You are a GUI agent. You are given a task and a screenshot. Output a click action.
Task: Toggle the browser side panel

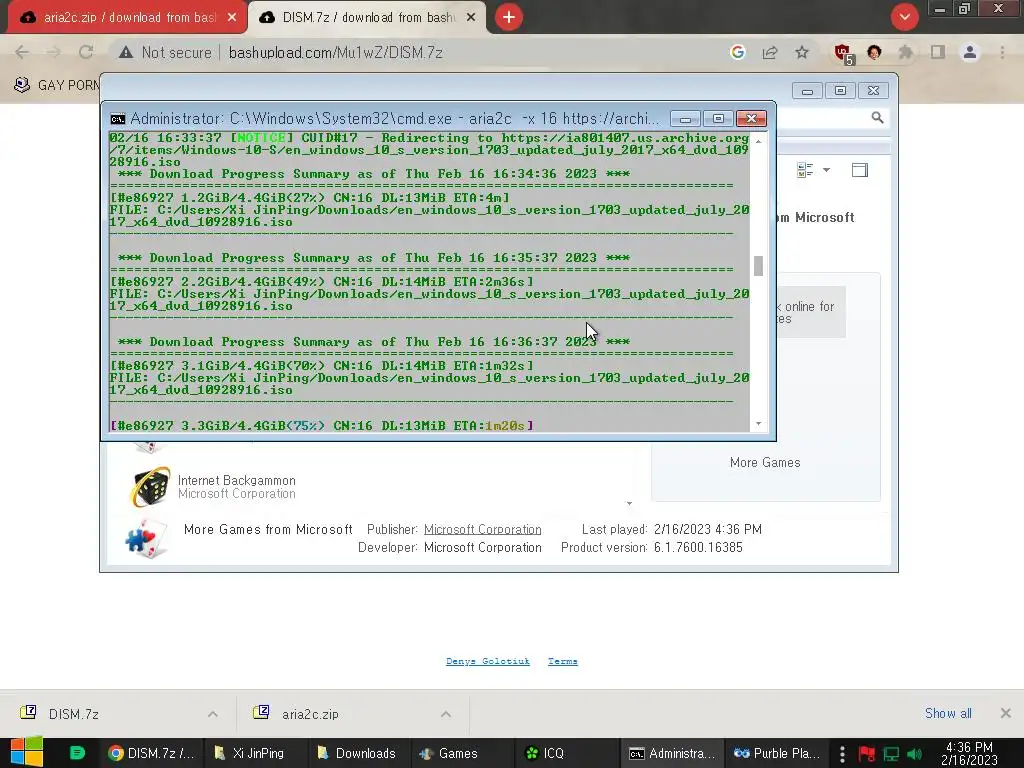tap(938, 52)
